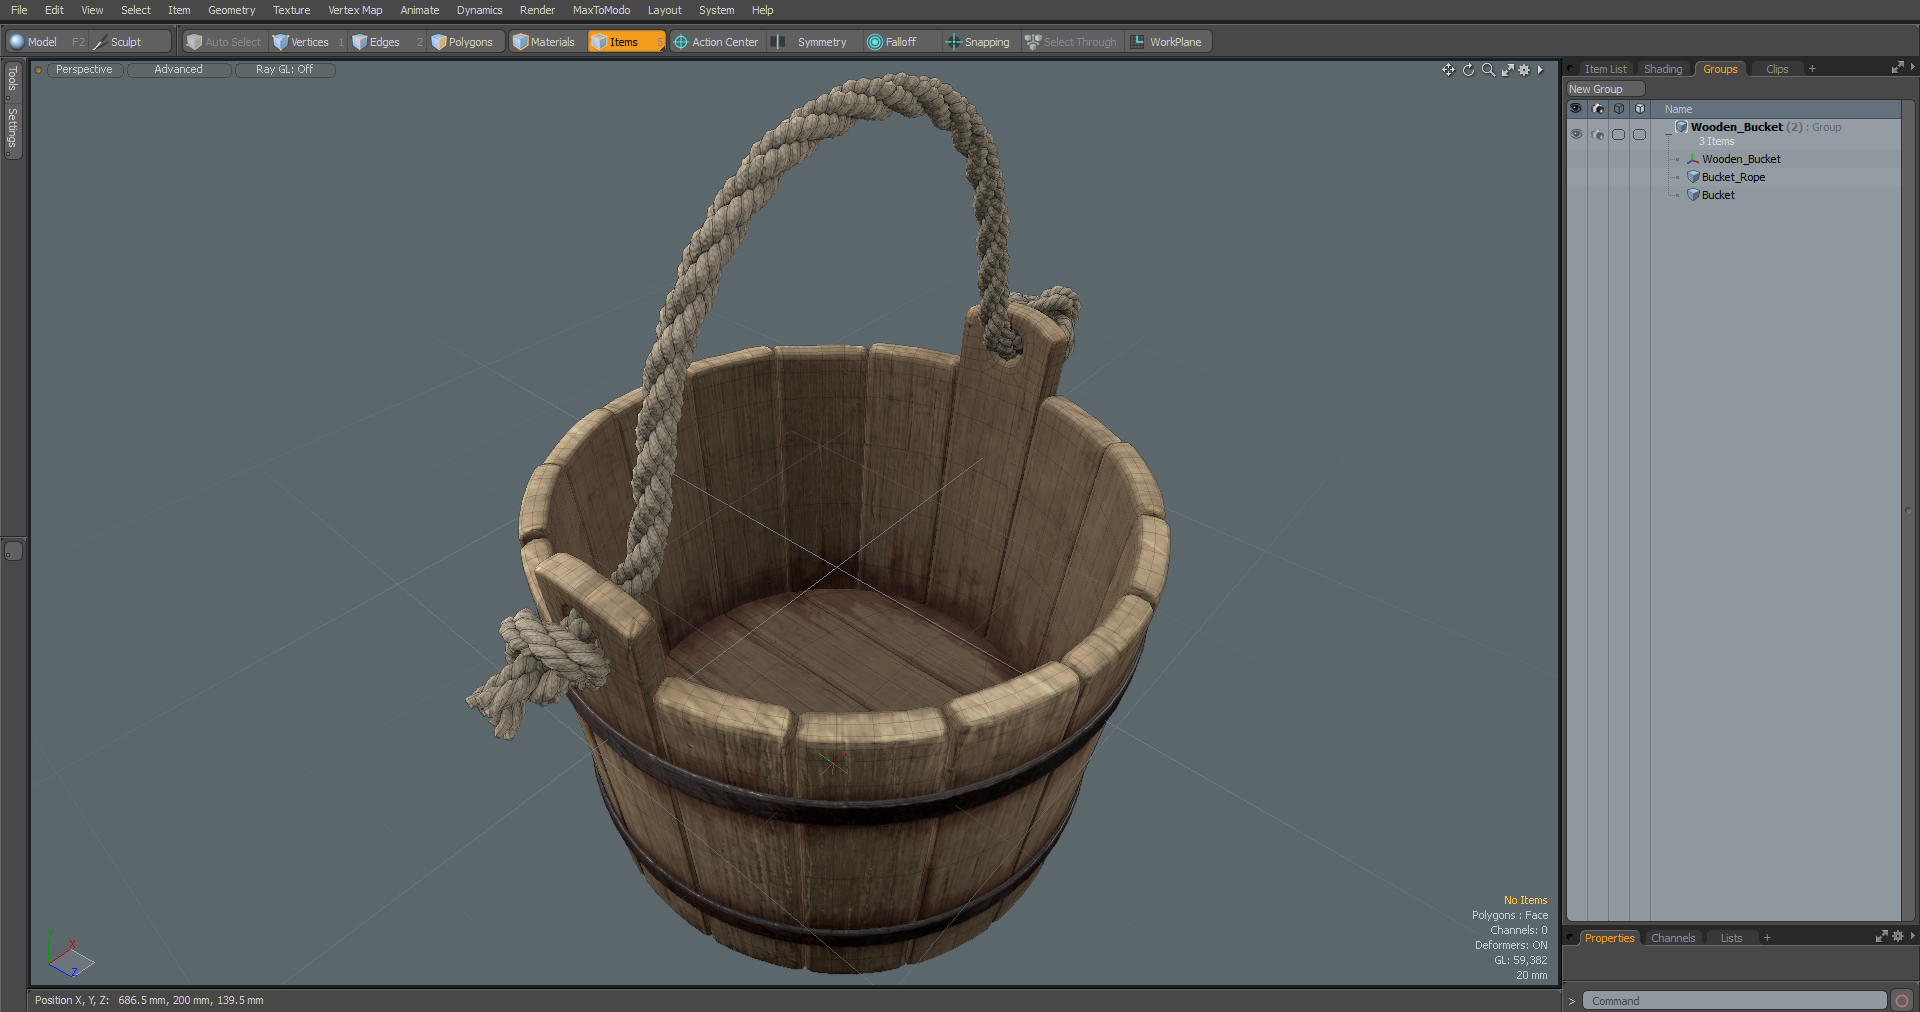Switch to the Properties tab
Image resolution: width=1920 pixels, height=1012 pixels.
(x=1609, y=938)
